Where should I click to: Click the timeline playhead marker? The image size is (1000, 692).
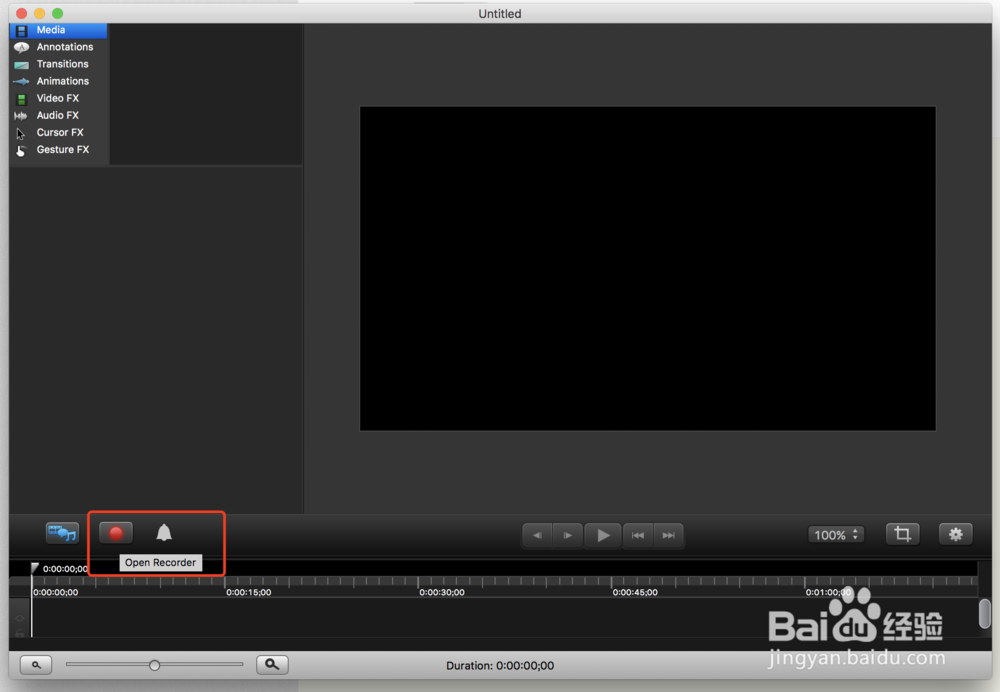tap(34, 568)
